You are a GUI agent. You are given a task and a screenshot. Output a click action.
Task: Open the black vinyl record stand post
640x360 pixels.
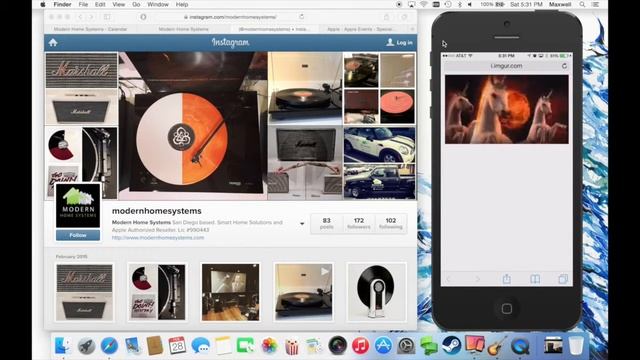pos(376,292)
